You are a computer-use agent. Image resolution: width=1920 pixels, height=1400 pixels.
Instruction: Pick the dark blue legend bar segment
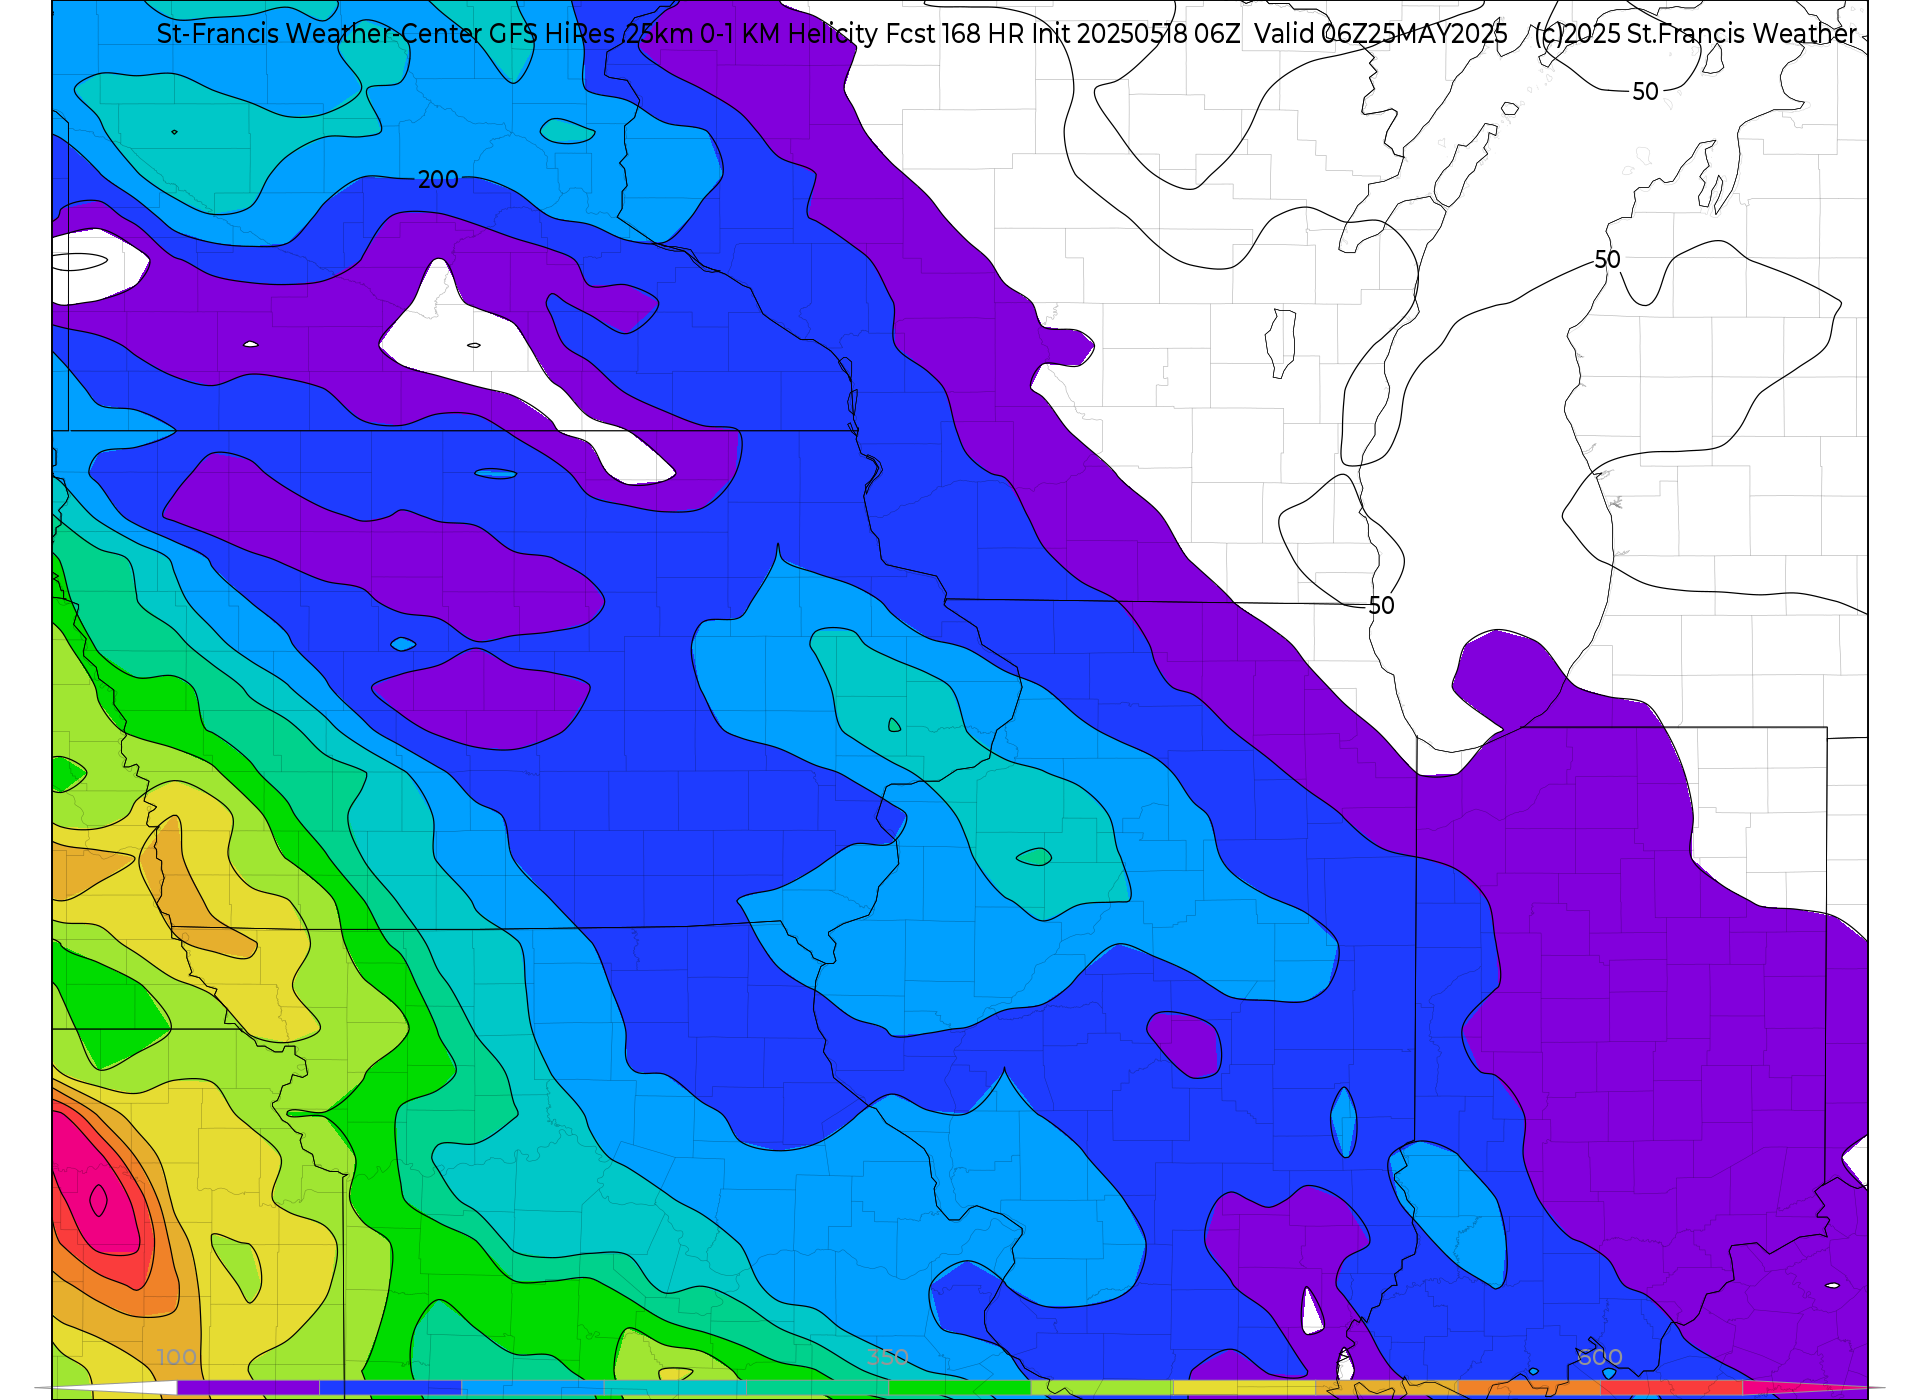tap(390, 1388)
